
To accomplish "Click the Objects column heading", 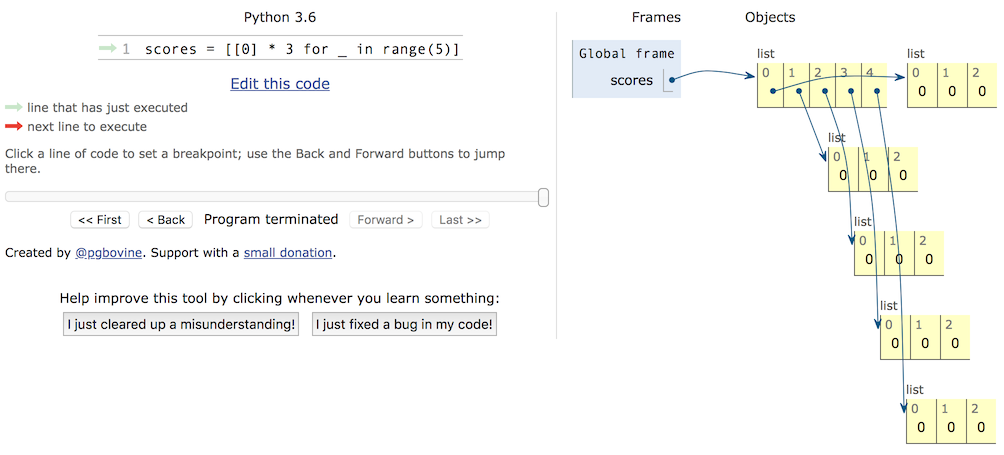I will [770, 17].
